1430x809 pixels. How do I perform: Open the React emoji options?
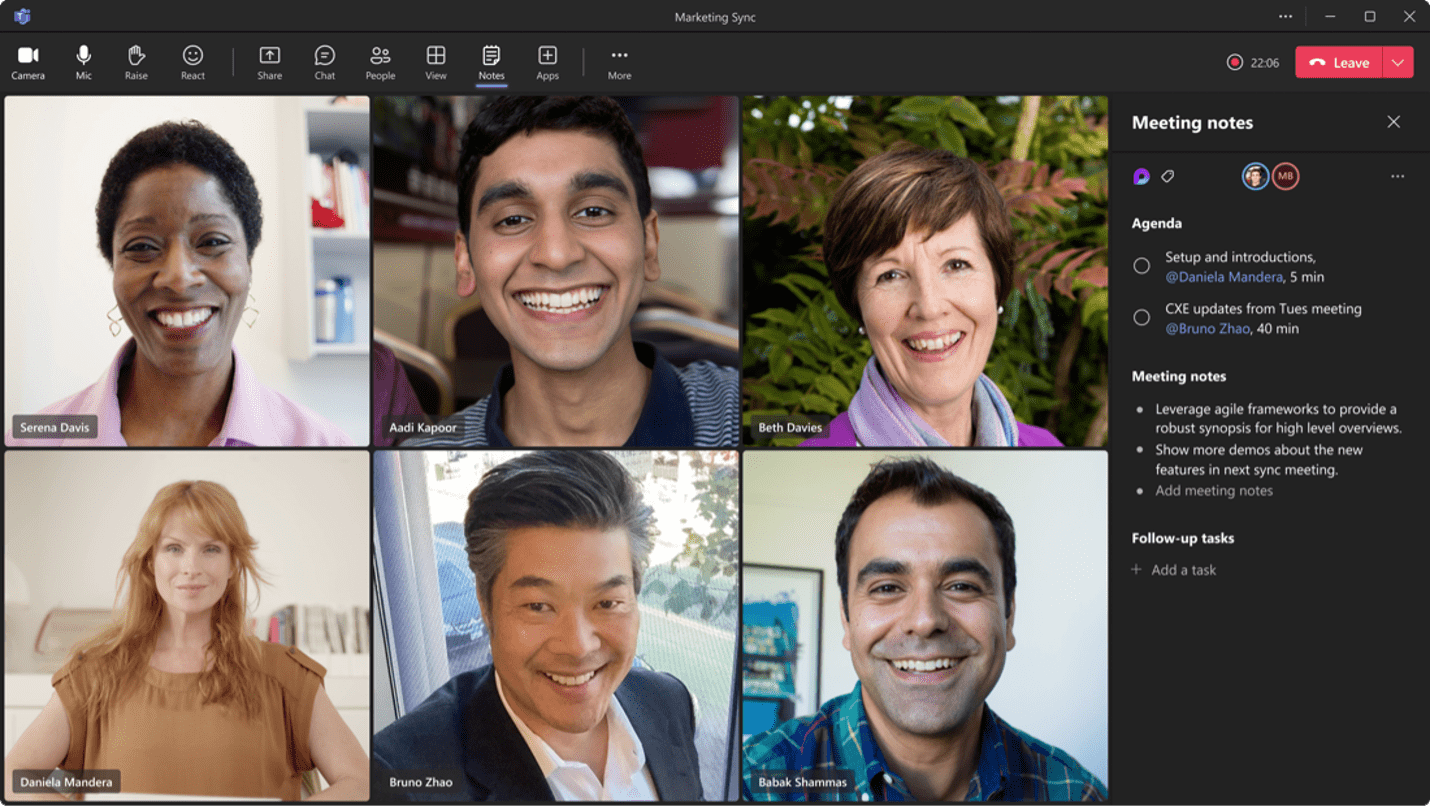coord(193,62)
